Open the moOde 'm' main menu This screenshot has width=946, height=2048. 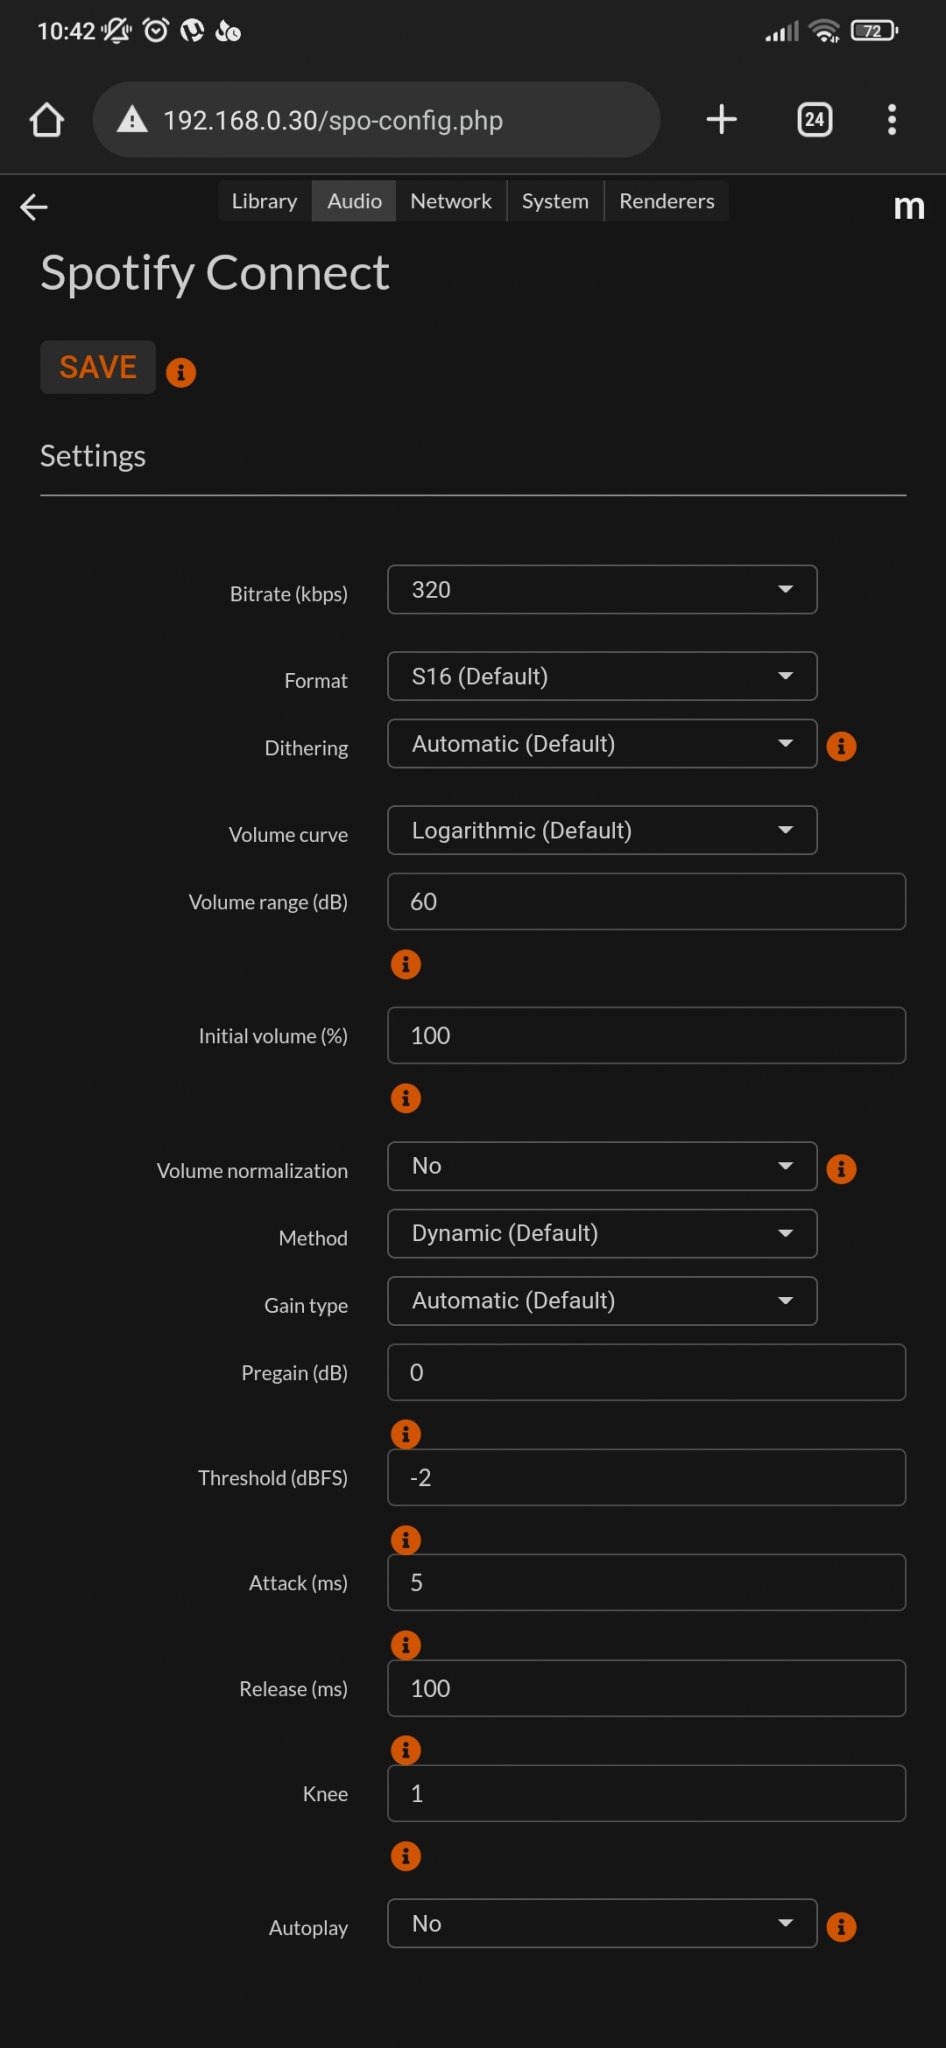(908, 207)
